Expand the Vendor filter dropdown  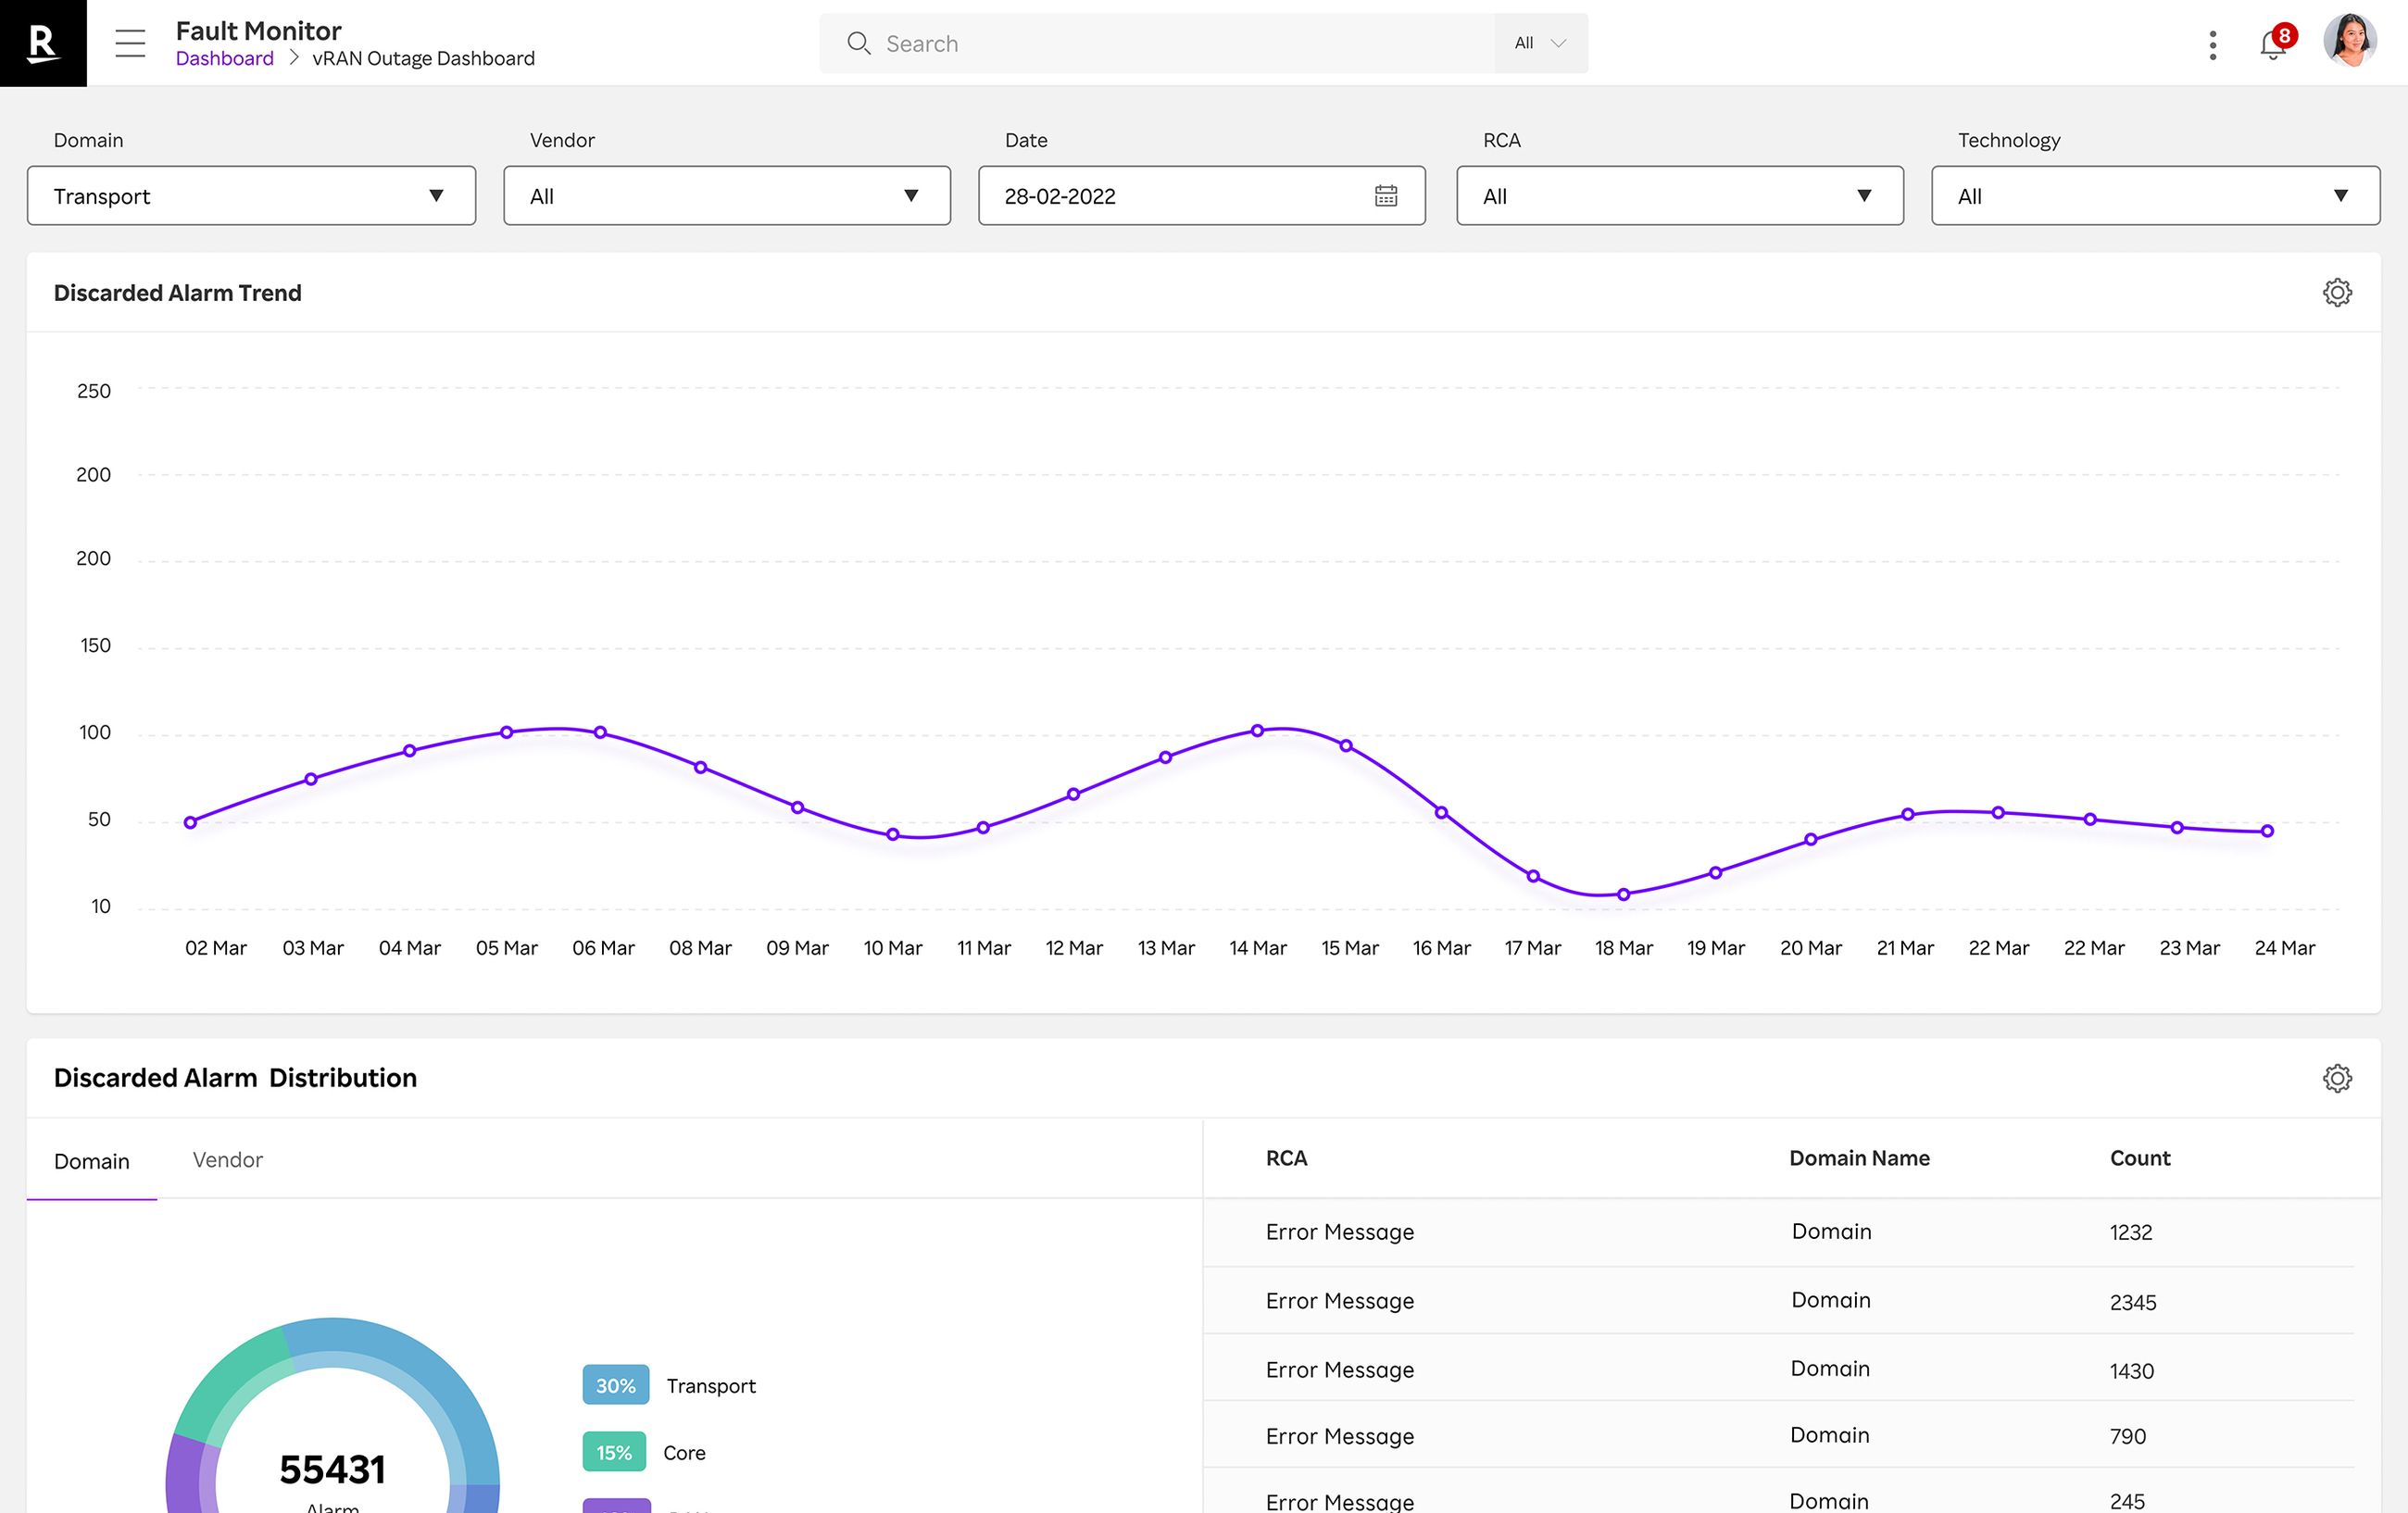(727, 196)
